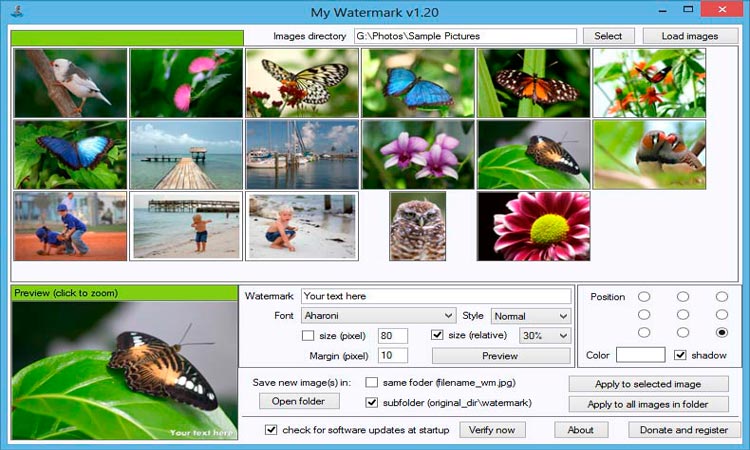750x450 pixels.
Task: Set position to middle-right radio button
Action: (722, 315)
